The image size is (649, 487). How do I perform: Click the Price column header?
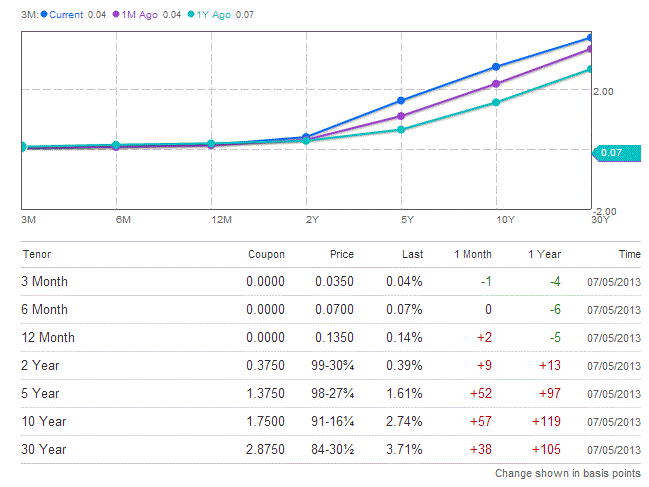tap(341, 254)
